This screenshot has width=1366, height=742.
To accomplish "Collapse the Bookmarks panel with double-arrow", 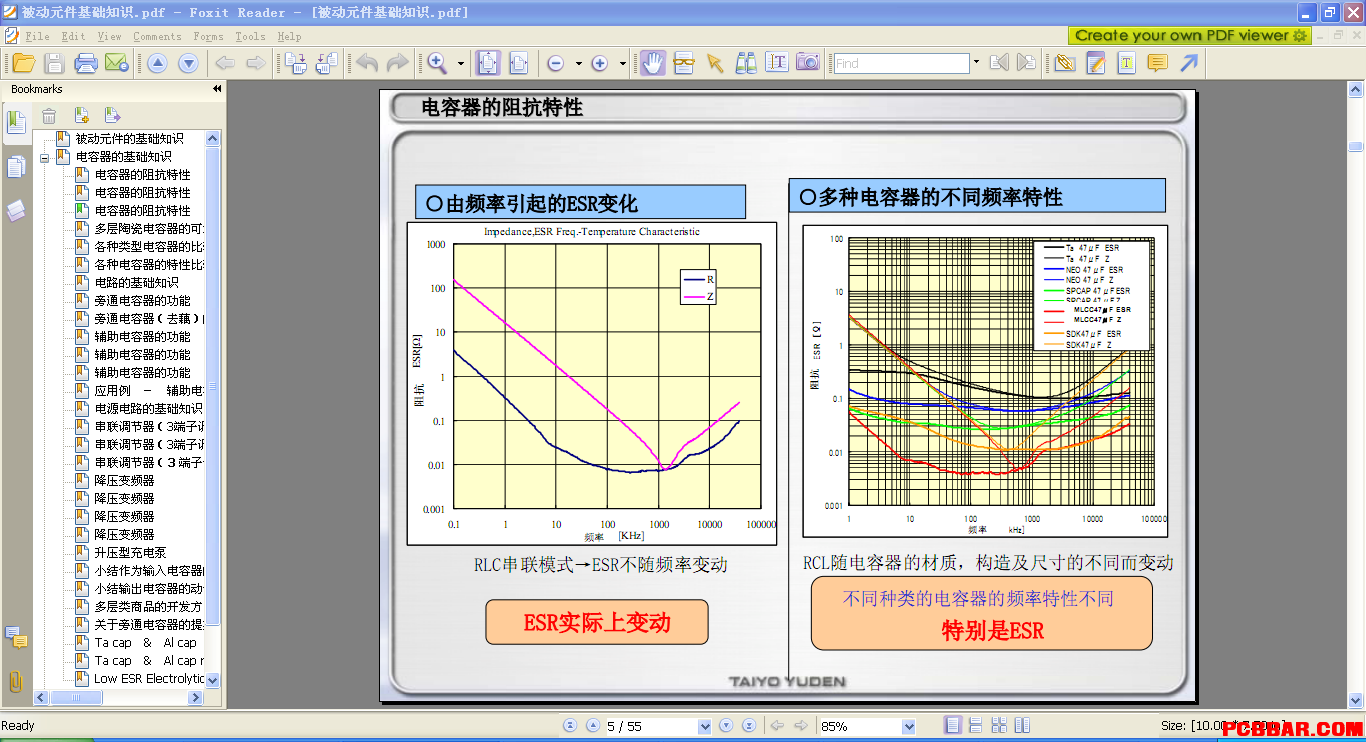I will [x=217, y=89].
